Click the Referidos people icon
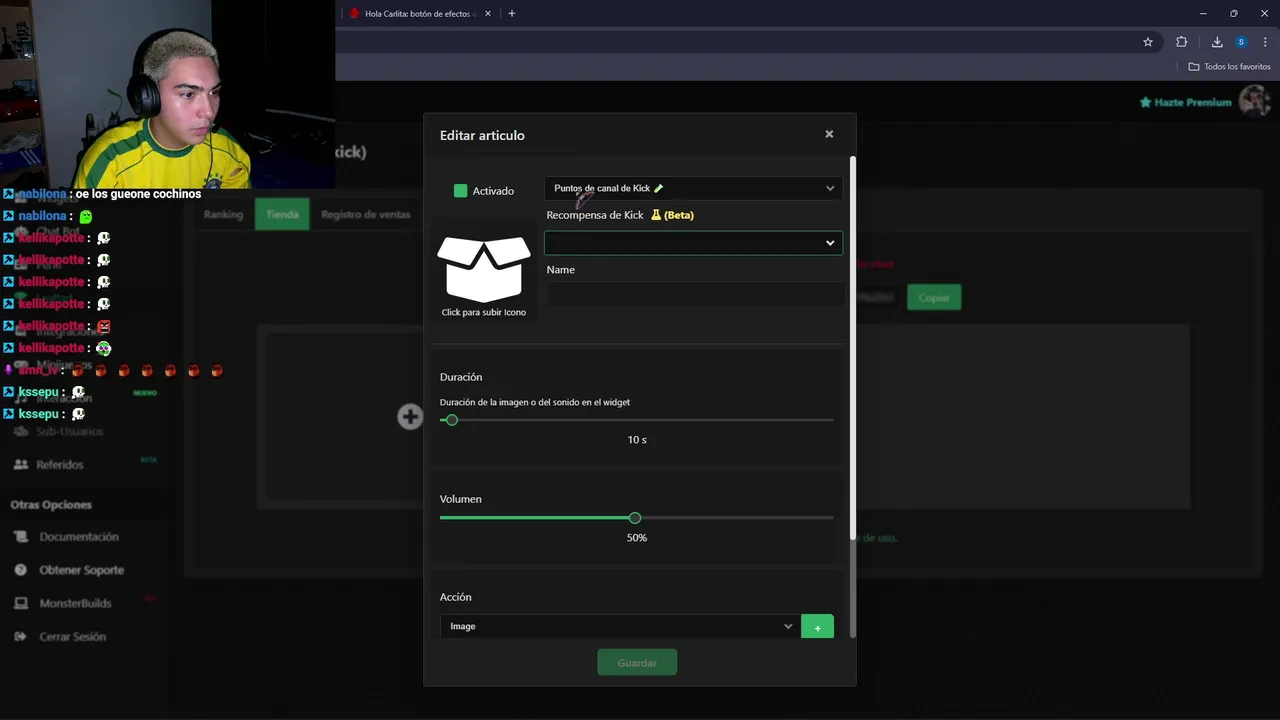This screenshot has width=1280, height=720. click(21, 465)
